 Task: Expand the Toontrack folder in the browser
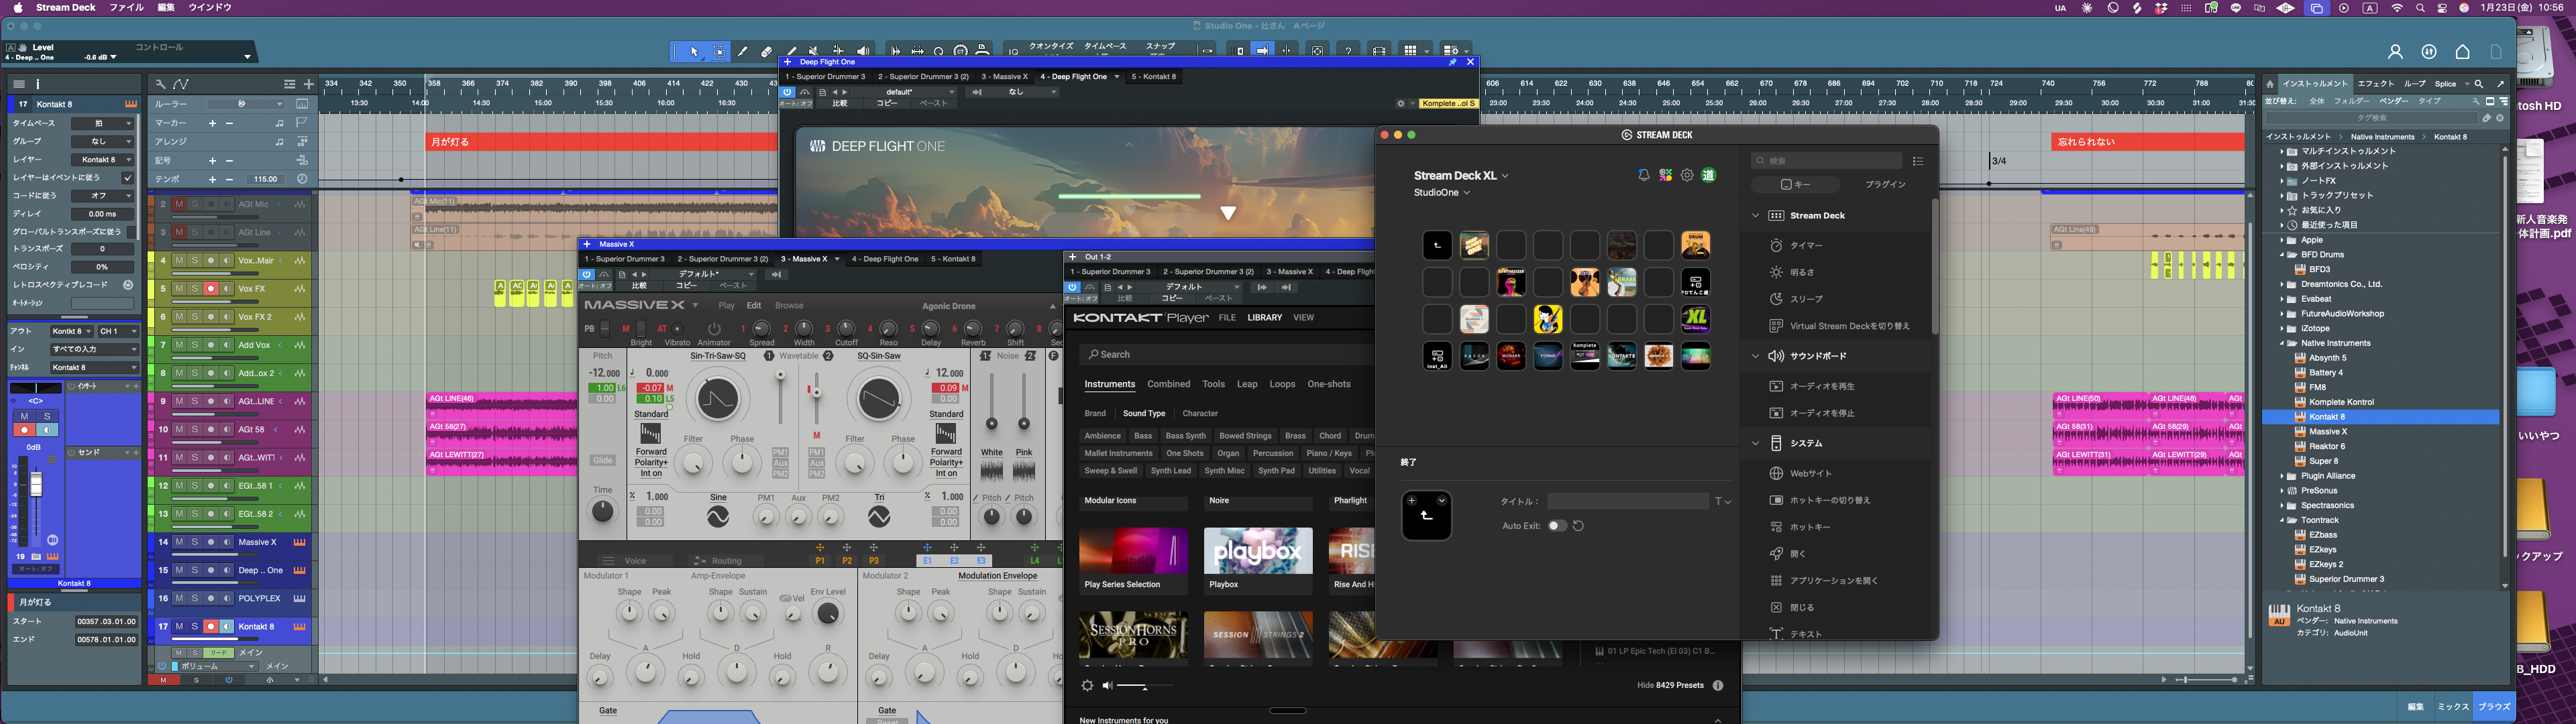click(x=2281, y=519)
